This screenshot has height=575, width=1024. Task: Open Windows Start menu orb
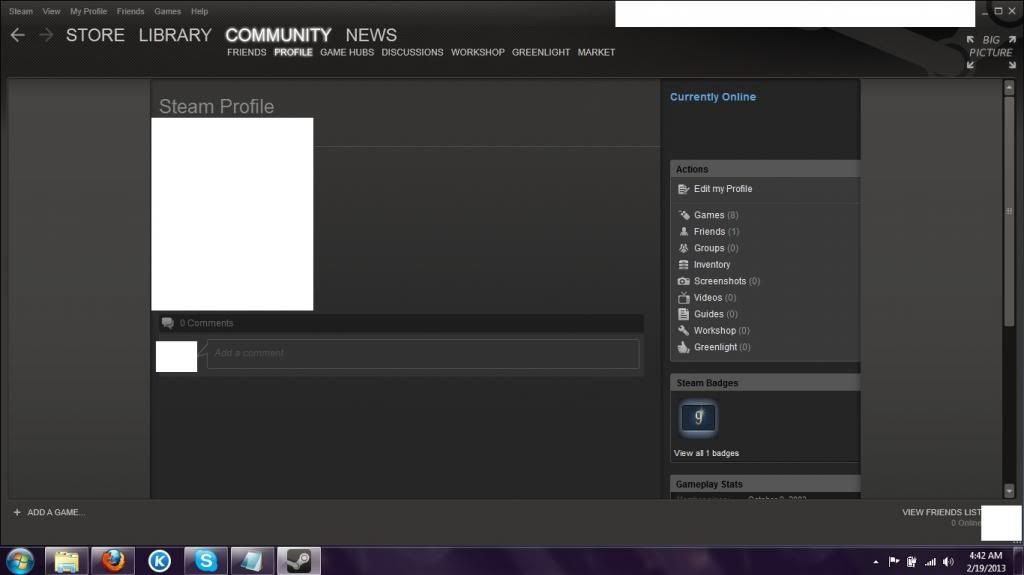[x=20, y=561]
